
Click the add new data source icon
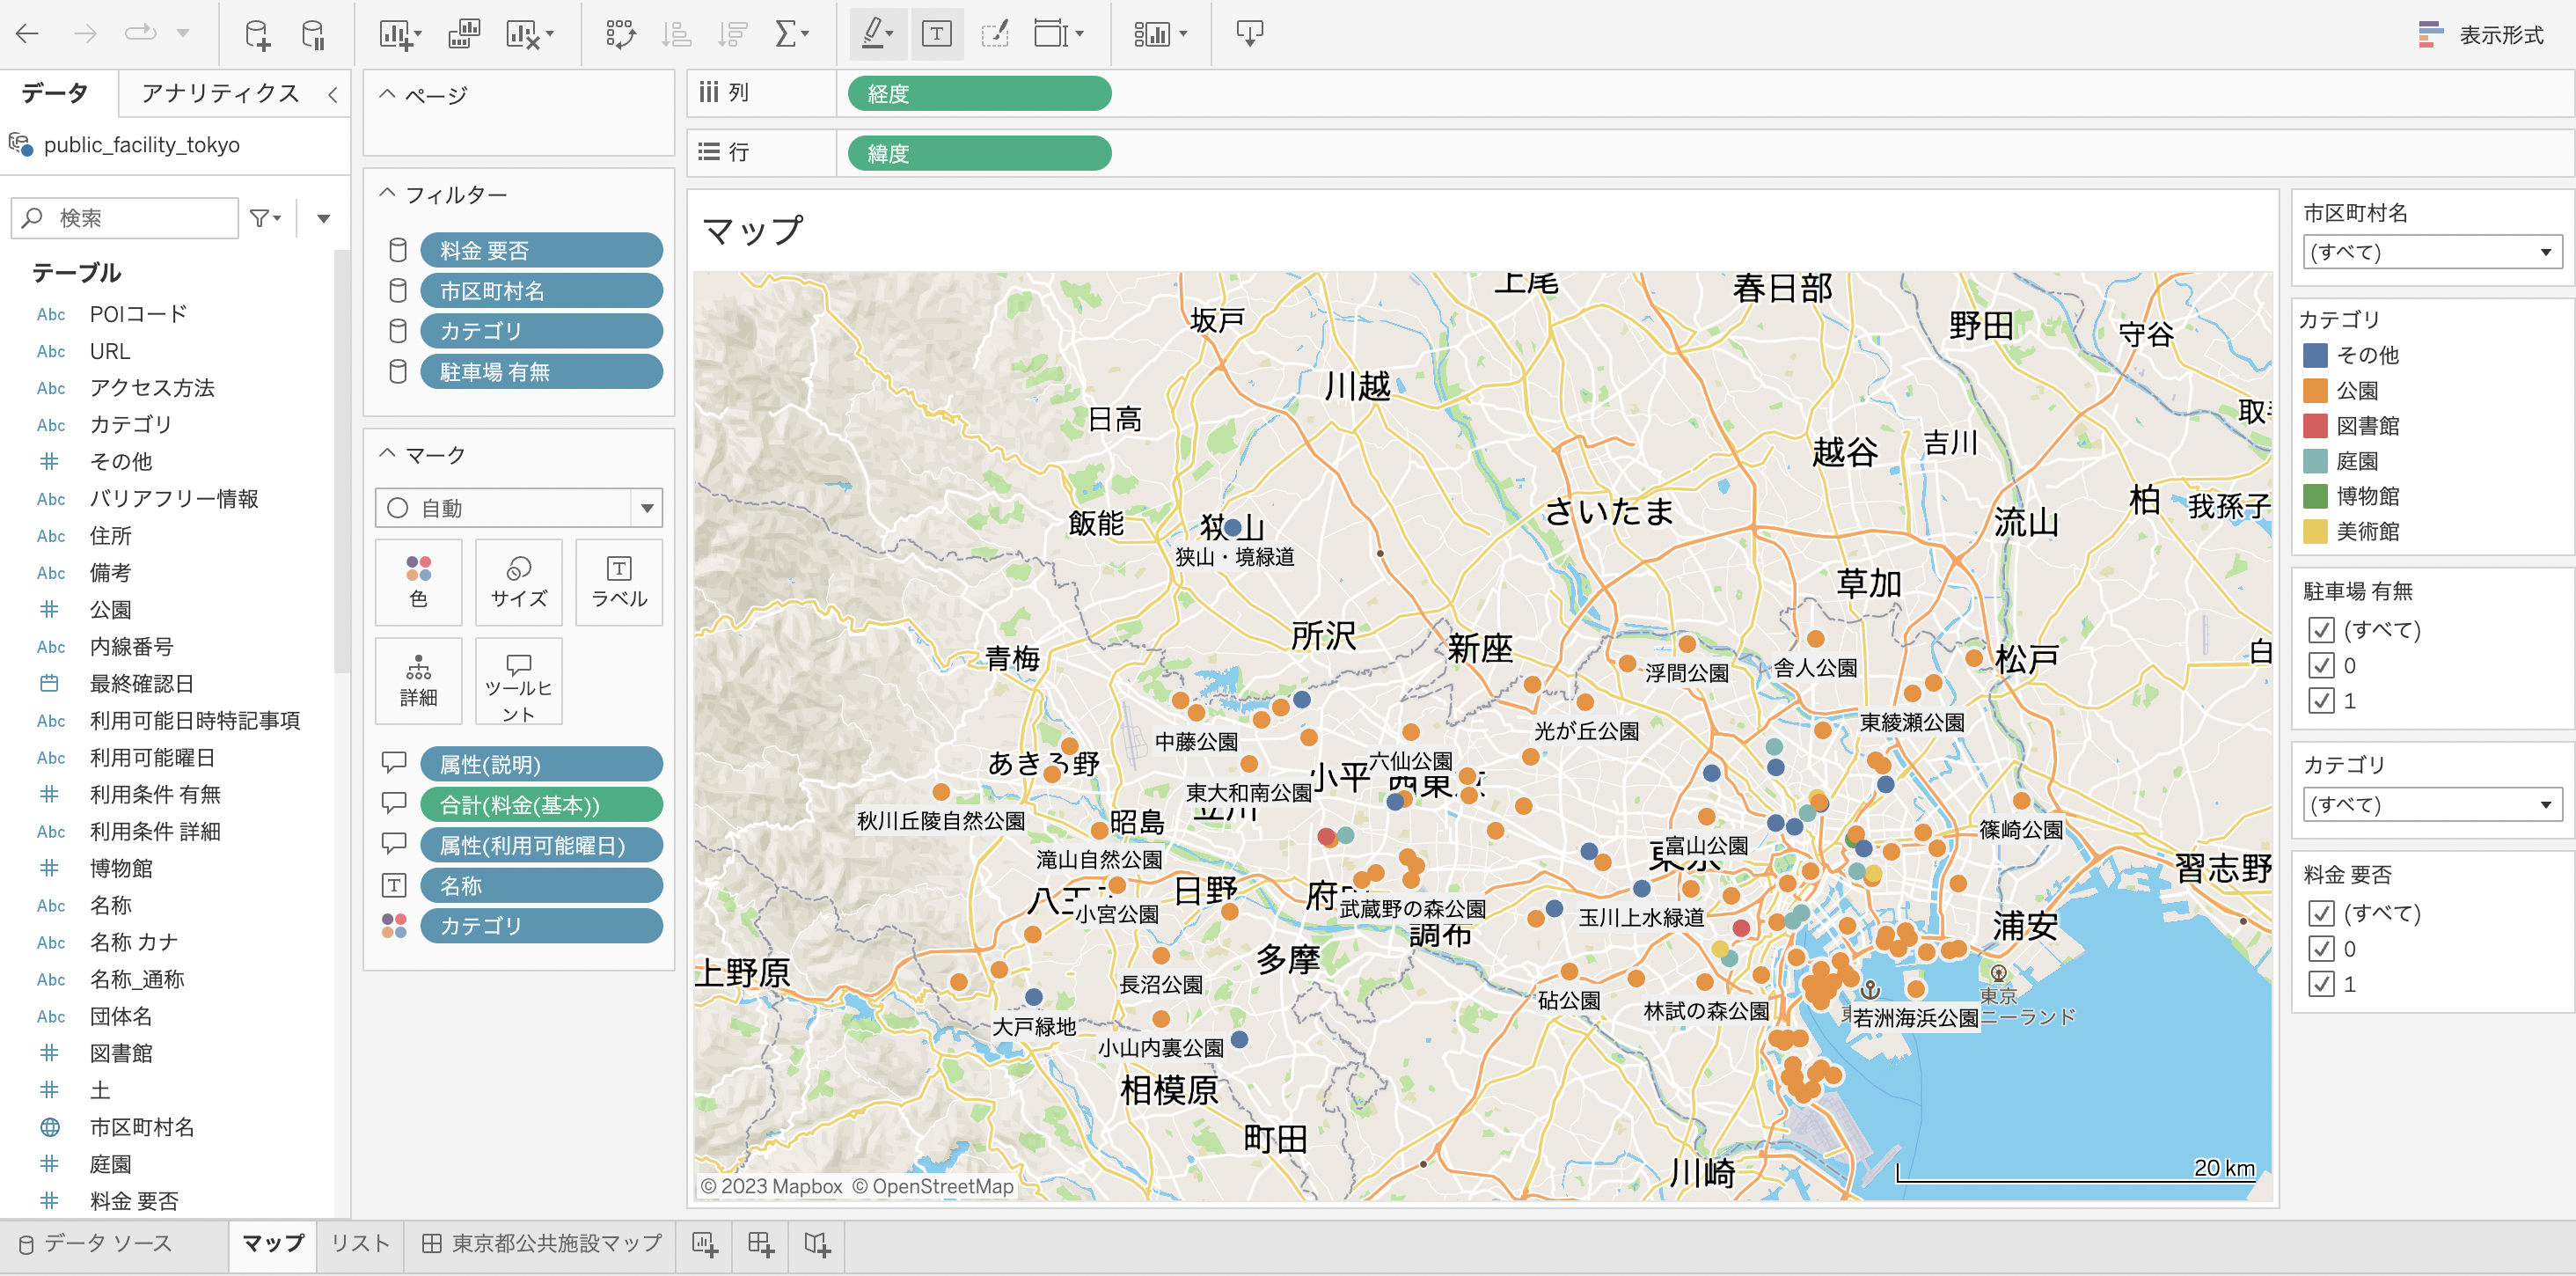pos(257,35)
